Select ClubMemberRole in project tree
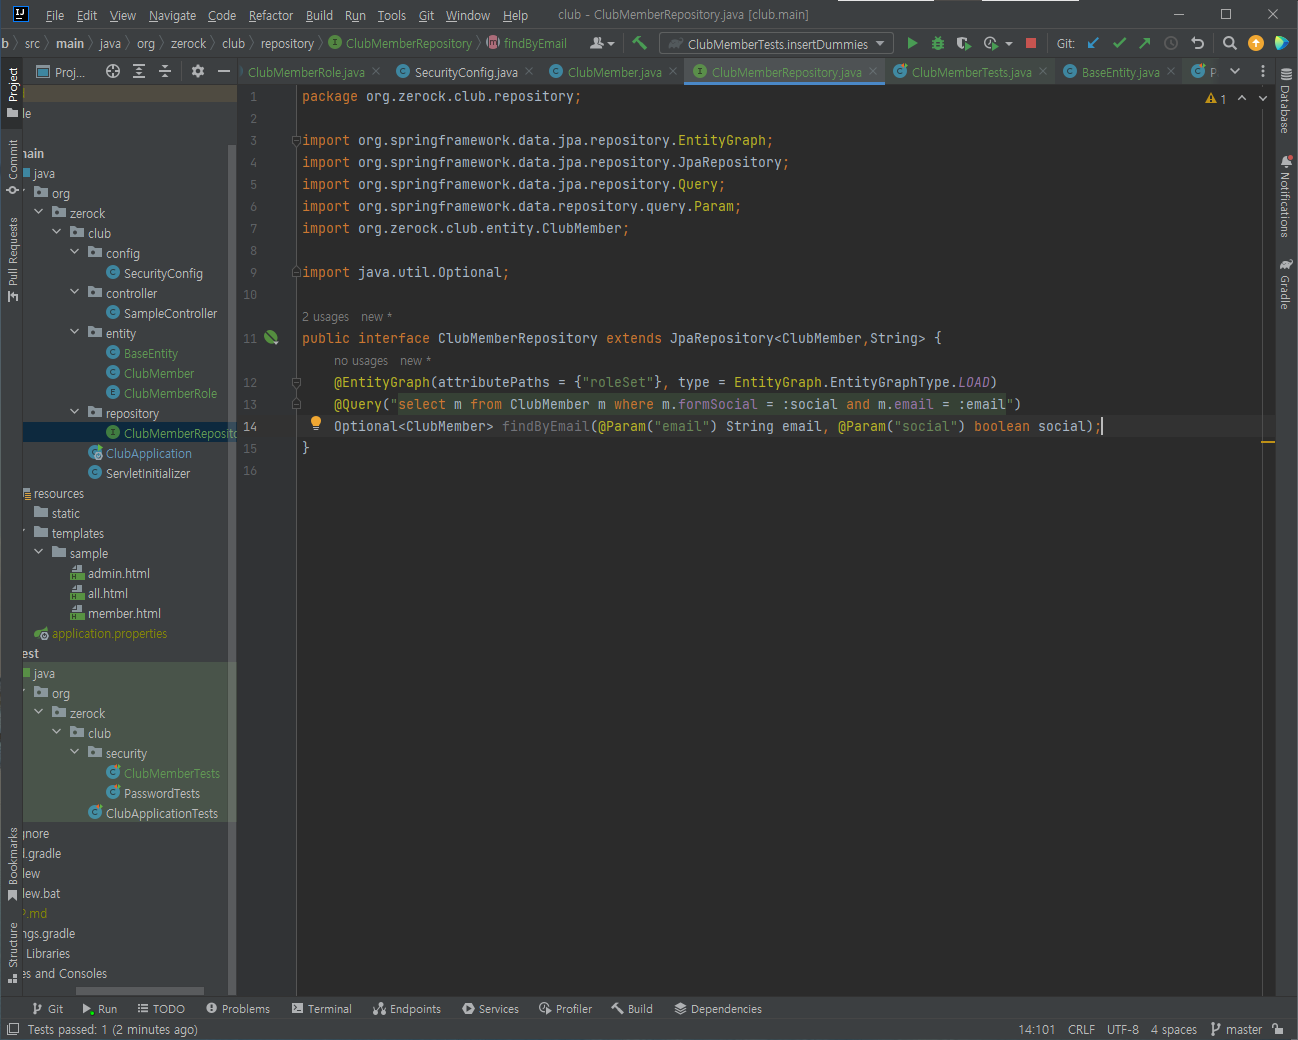Image resolution: width=1298 pixels, height=1040 pixels. tap(170, 393)
